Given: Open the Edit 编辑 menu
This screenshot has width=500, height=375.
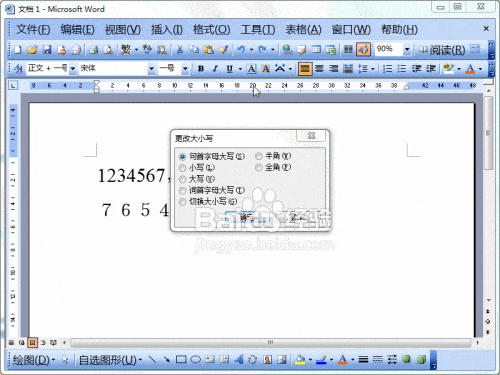Looking at the screenshot, I should pyautogui.click(x=77, y=30).
